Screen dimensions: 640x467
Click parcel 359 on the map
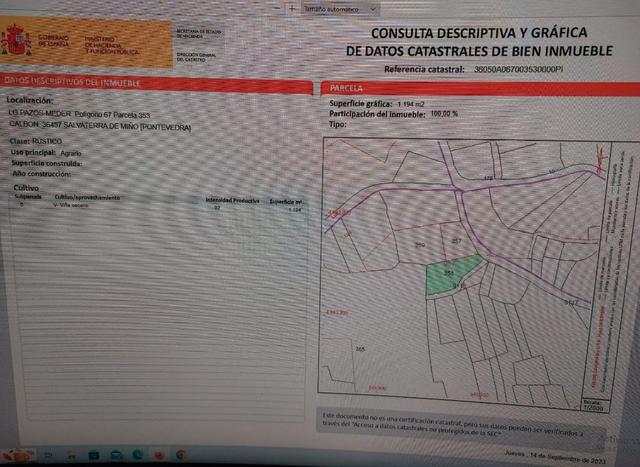[x=419, y=245]
